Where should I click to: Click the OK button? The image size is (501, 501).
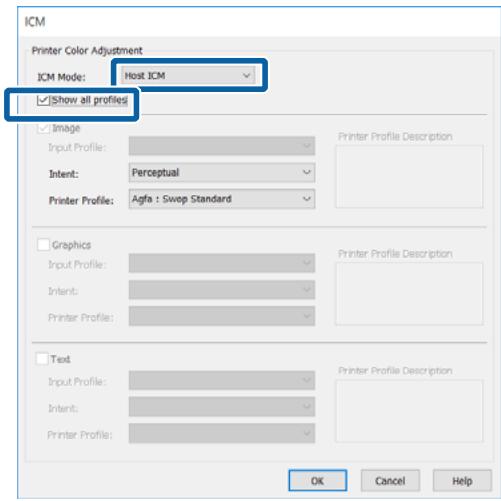[318, 480]
